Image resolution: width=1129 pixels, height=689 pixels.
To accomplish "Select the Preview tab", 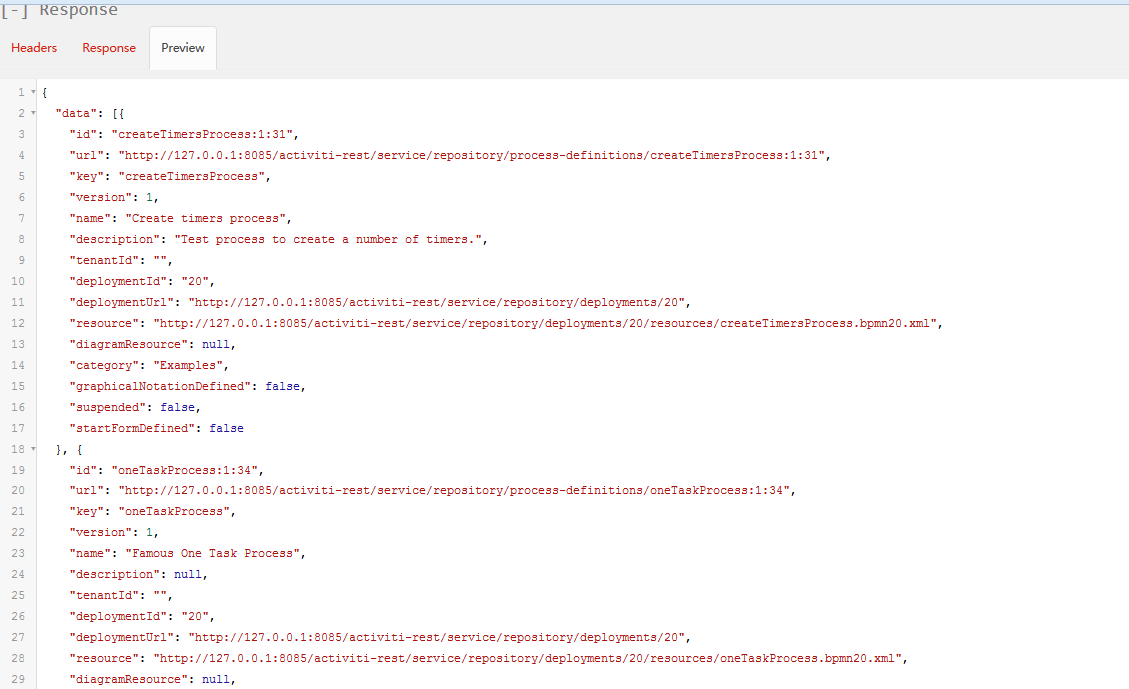I will pyautogui.click(x=183, y=48).
